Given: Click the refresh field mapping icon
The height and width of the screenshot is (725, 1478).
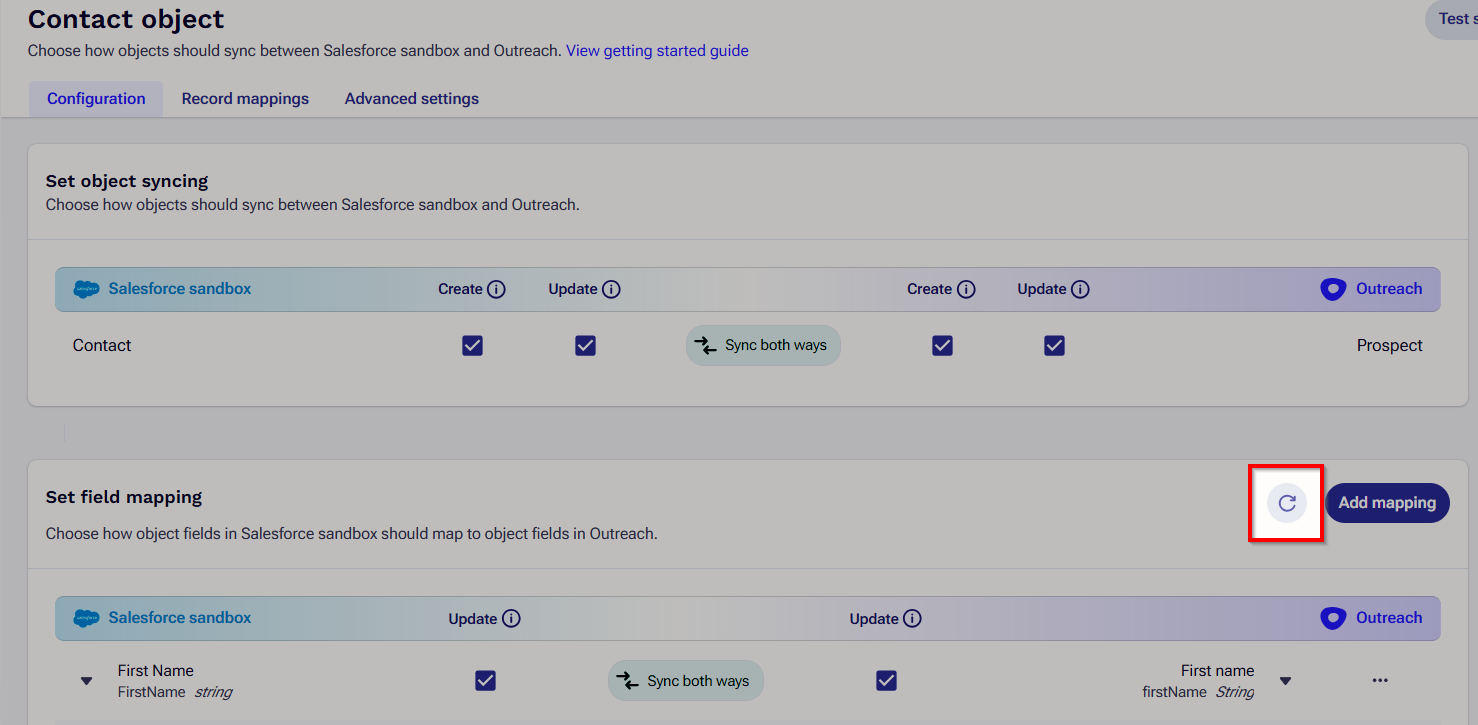Looking at the screenshot, I should pos(1287,503).
